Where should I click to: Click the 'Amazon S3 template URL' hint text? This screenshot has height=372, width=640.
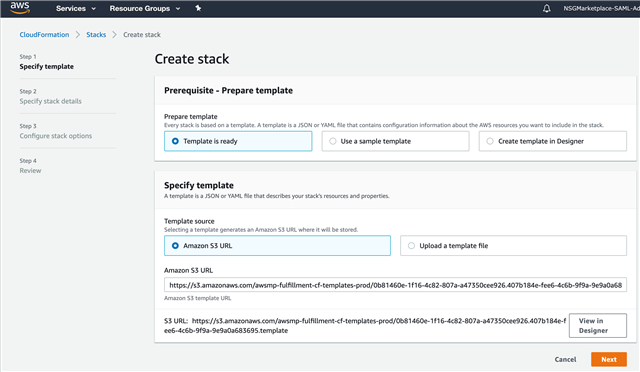198,298
